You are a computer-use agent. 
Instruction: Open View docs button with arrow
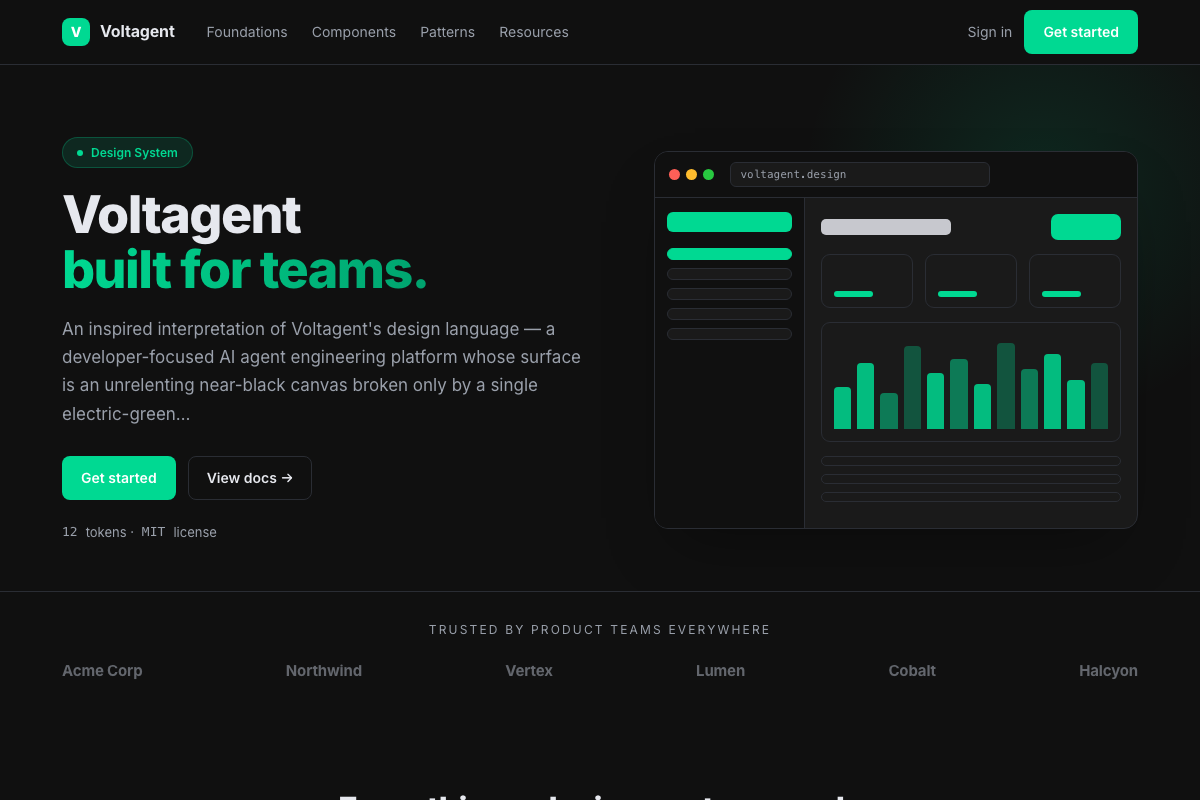250,478
